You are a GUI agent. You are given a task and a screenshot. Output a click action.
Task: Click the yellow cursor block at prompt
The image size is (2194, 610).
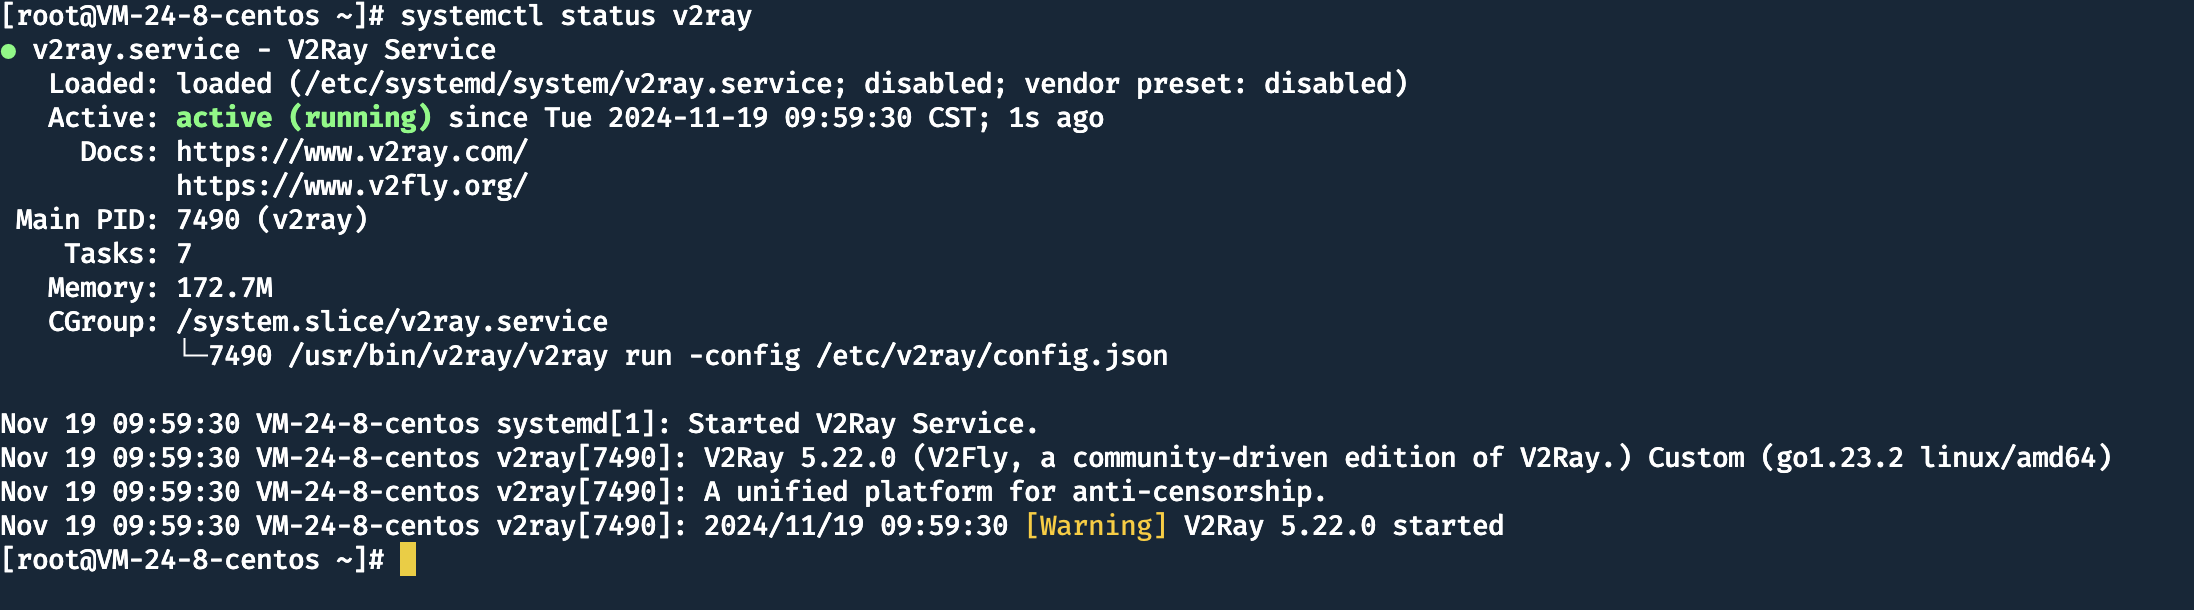click(408, 560)
